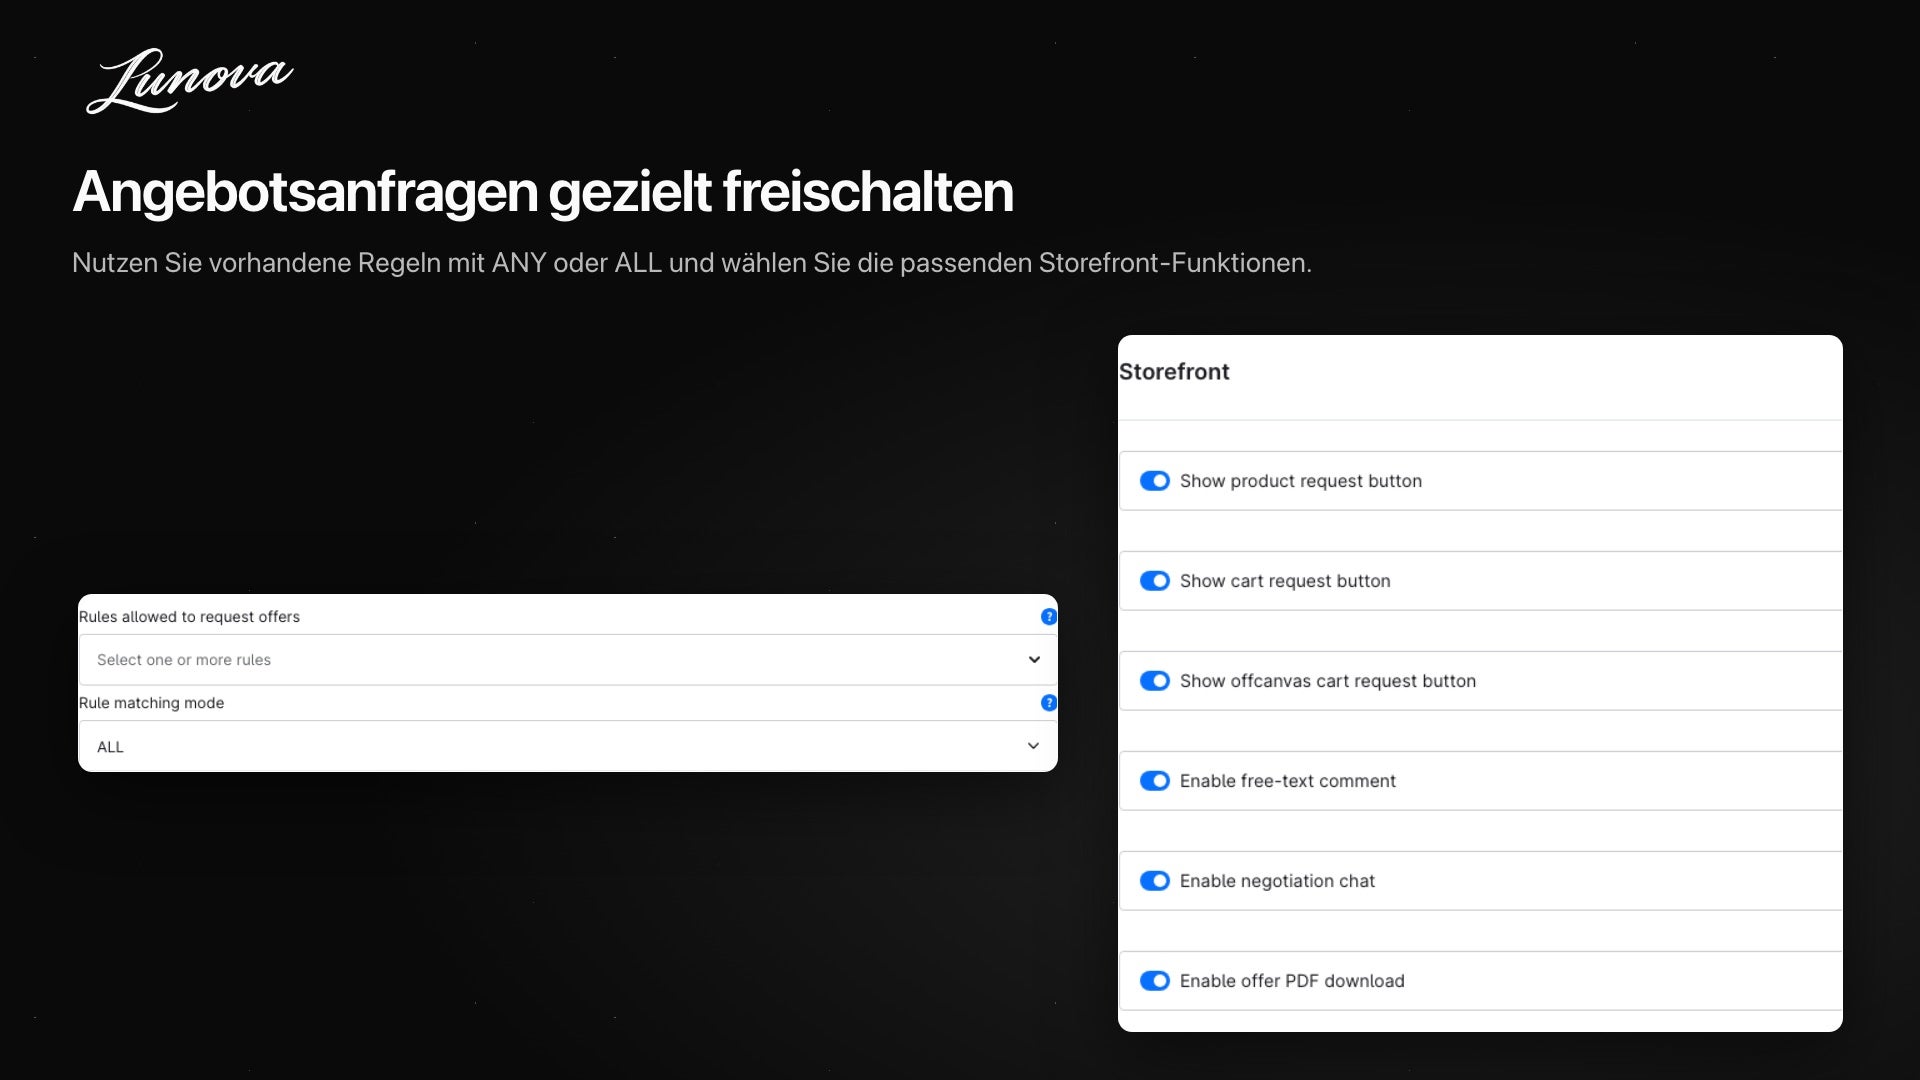Click the Storefront section heading
Screen dimensions: 1920x1080
(1174, 372)
